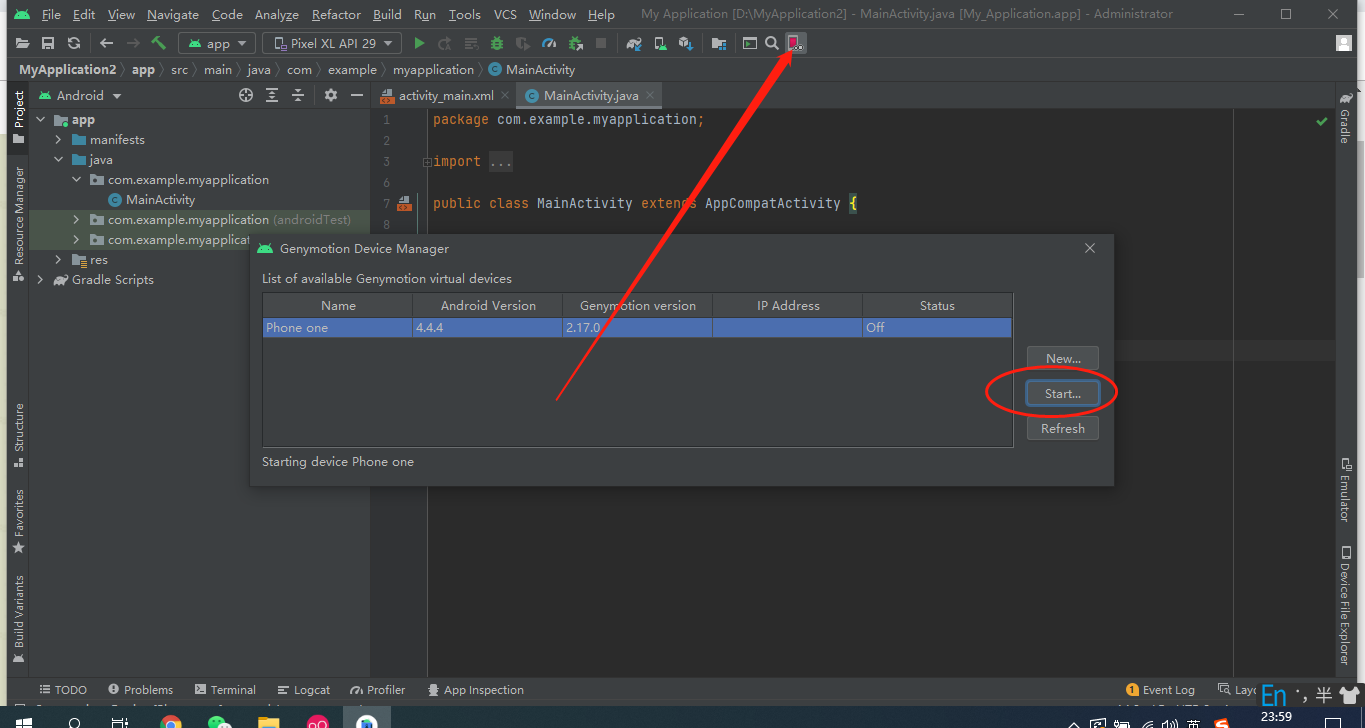
Task: Collapse all nodes in Project panel
Action: point(298,95)
